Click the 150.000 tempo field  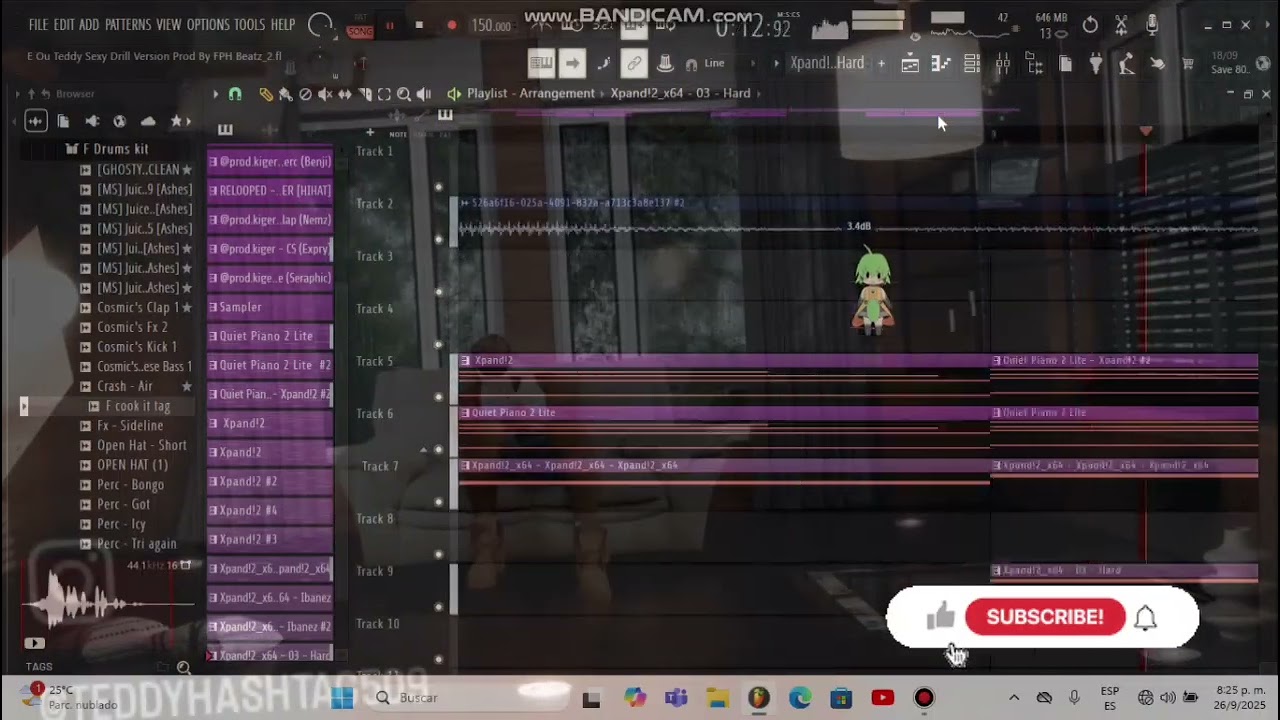[491, 26]
